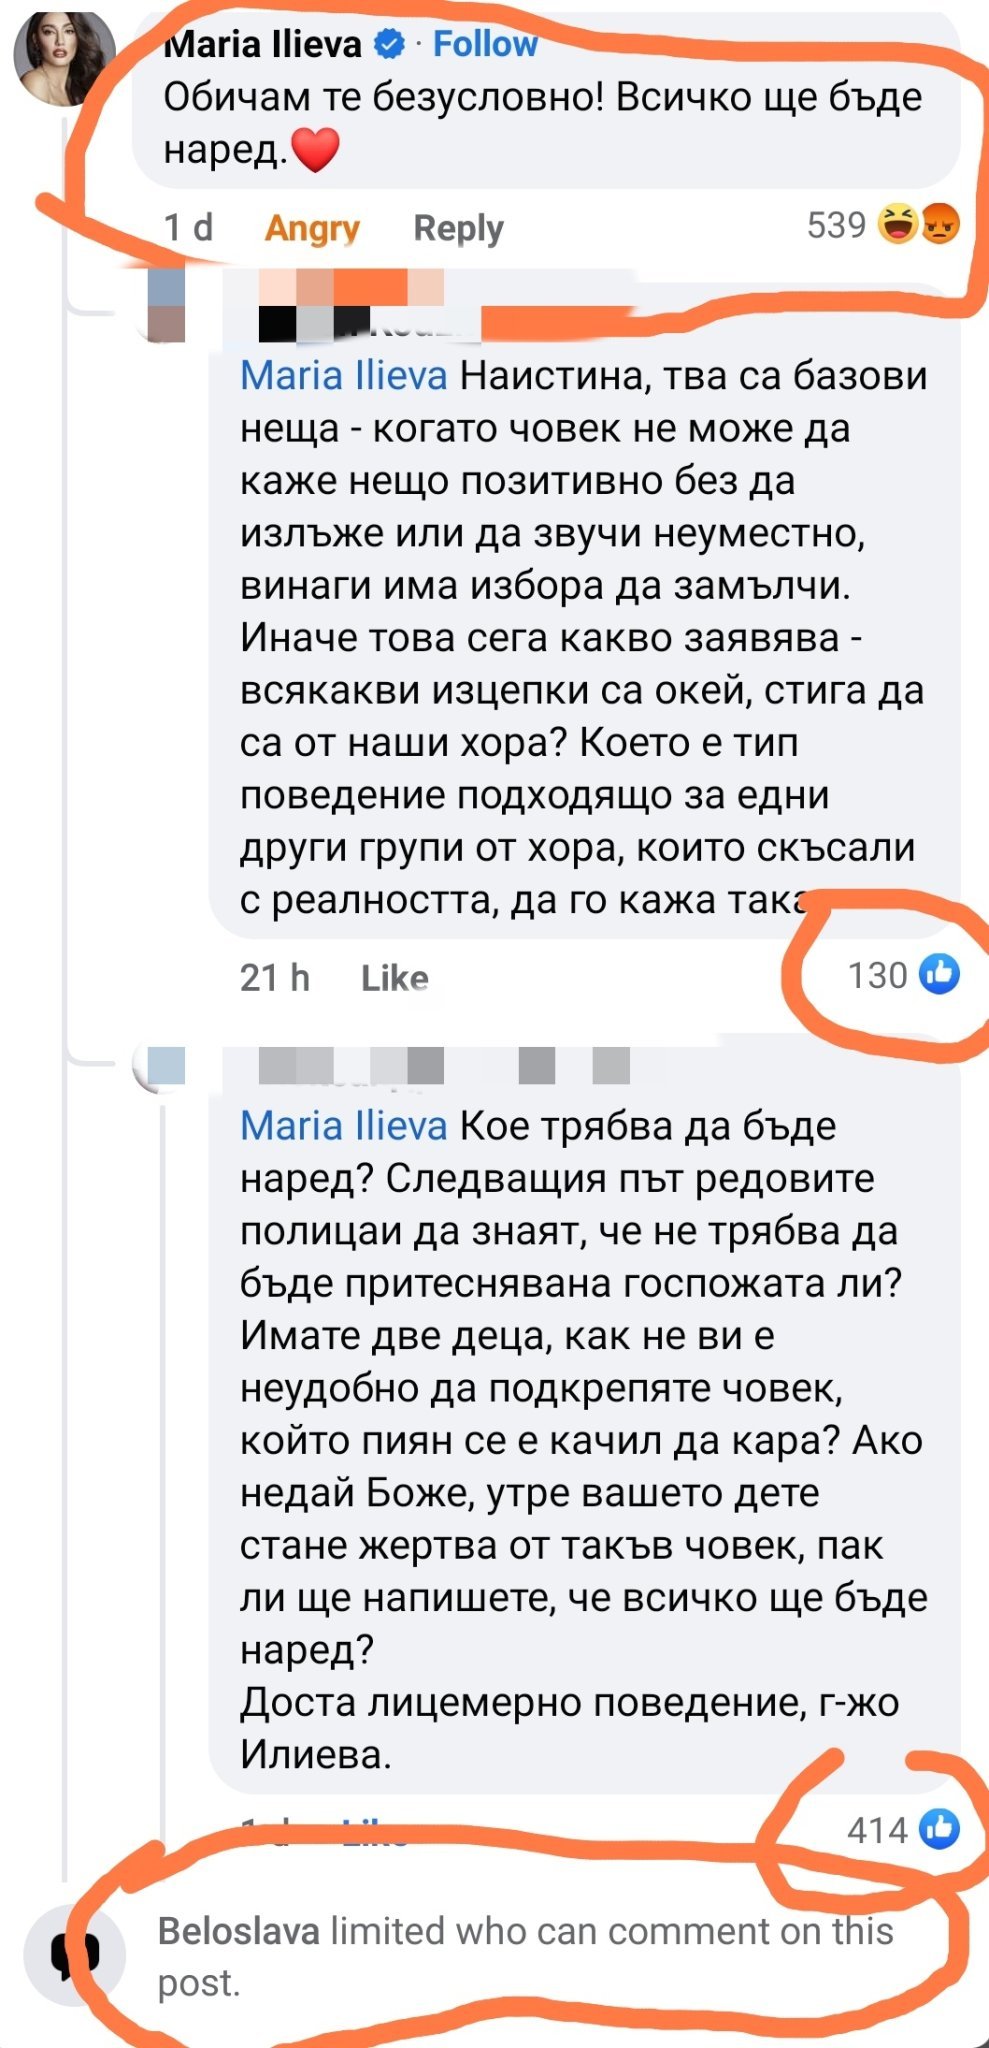Open the 539 reactions count
989x2048 pixels.
click(836, 225)
